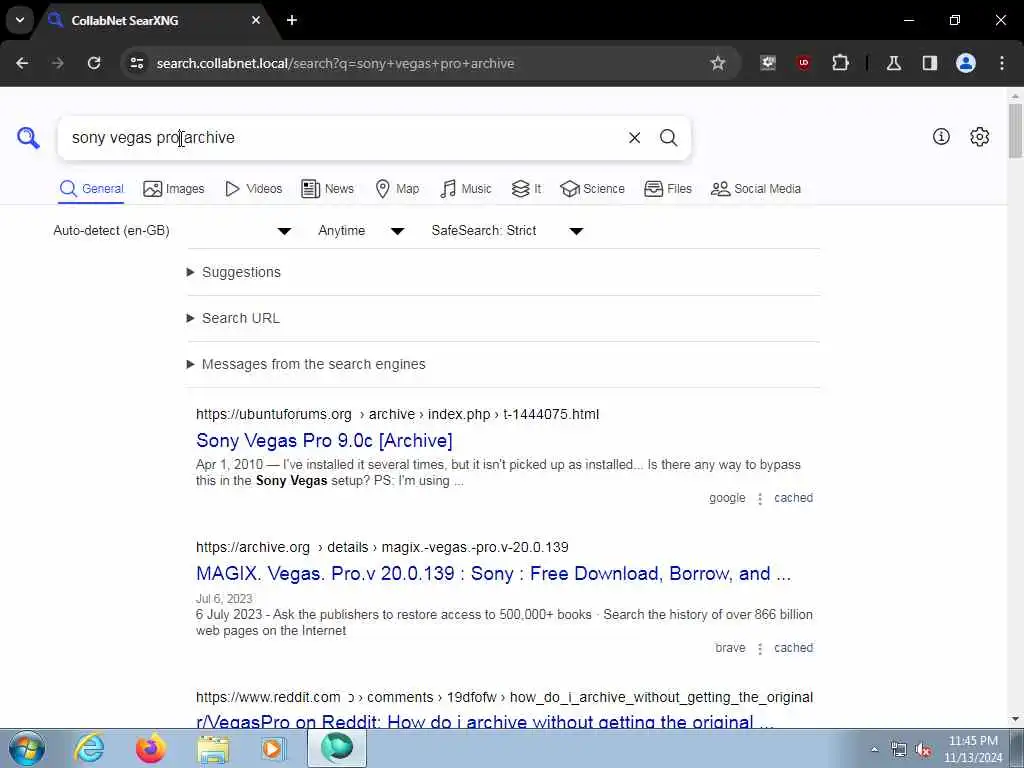This screenshot has width=1024, height=768.
Task: Open the Anytime time range dropdown
Action: pyautogui.click(x=361, y=231)
